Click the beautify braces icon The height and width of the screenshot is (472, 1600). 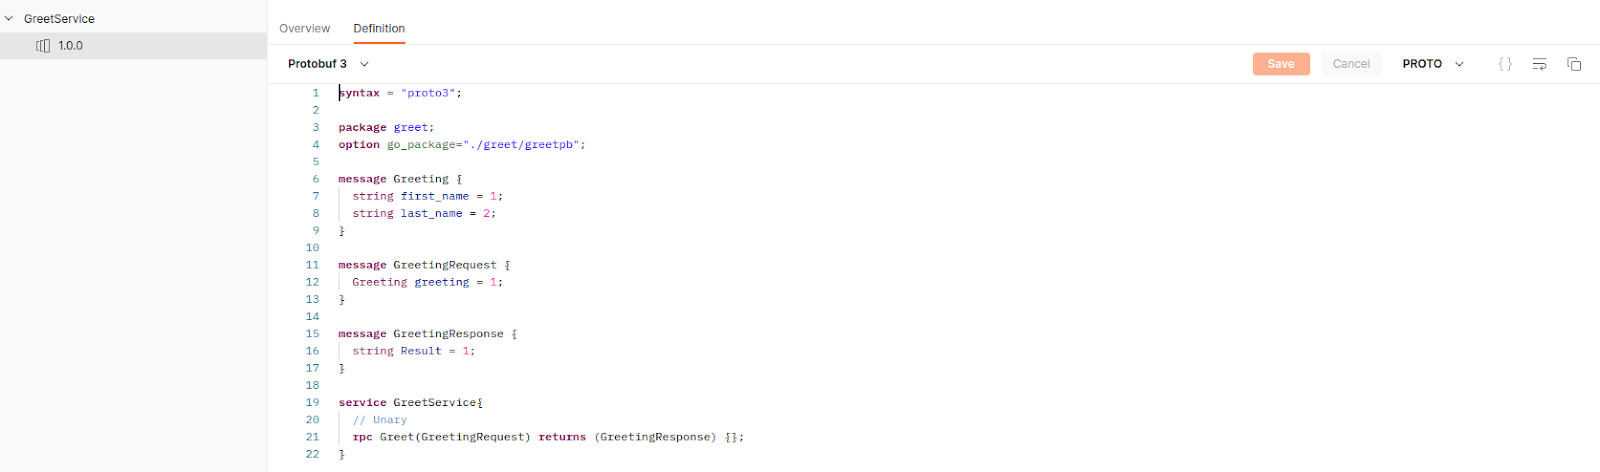1505,64
